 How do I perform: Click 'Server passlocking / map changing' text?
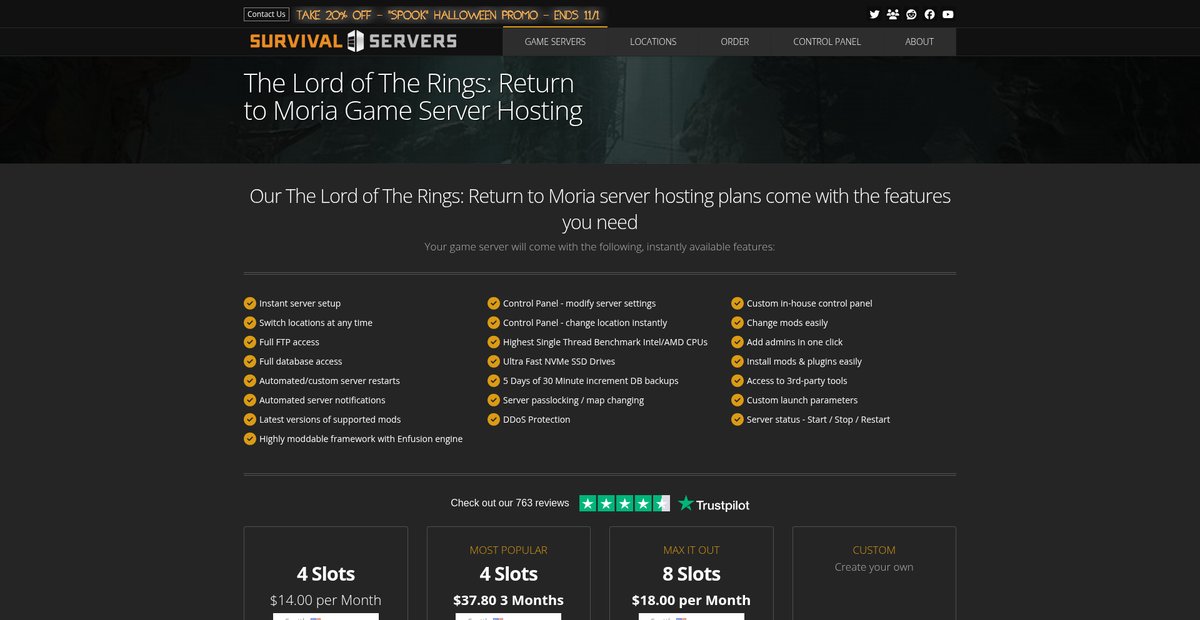tap(573, 400)
